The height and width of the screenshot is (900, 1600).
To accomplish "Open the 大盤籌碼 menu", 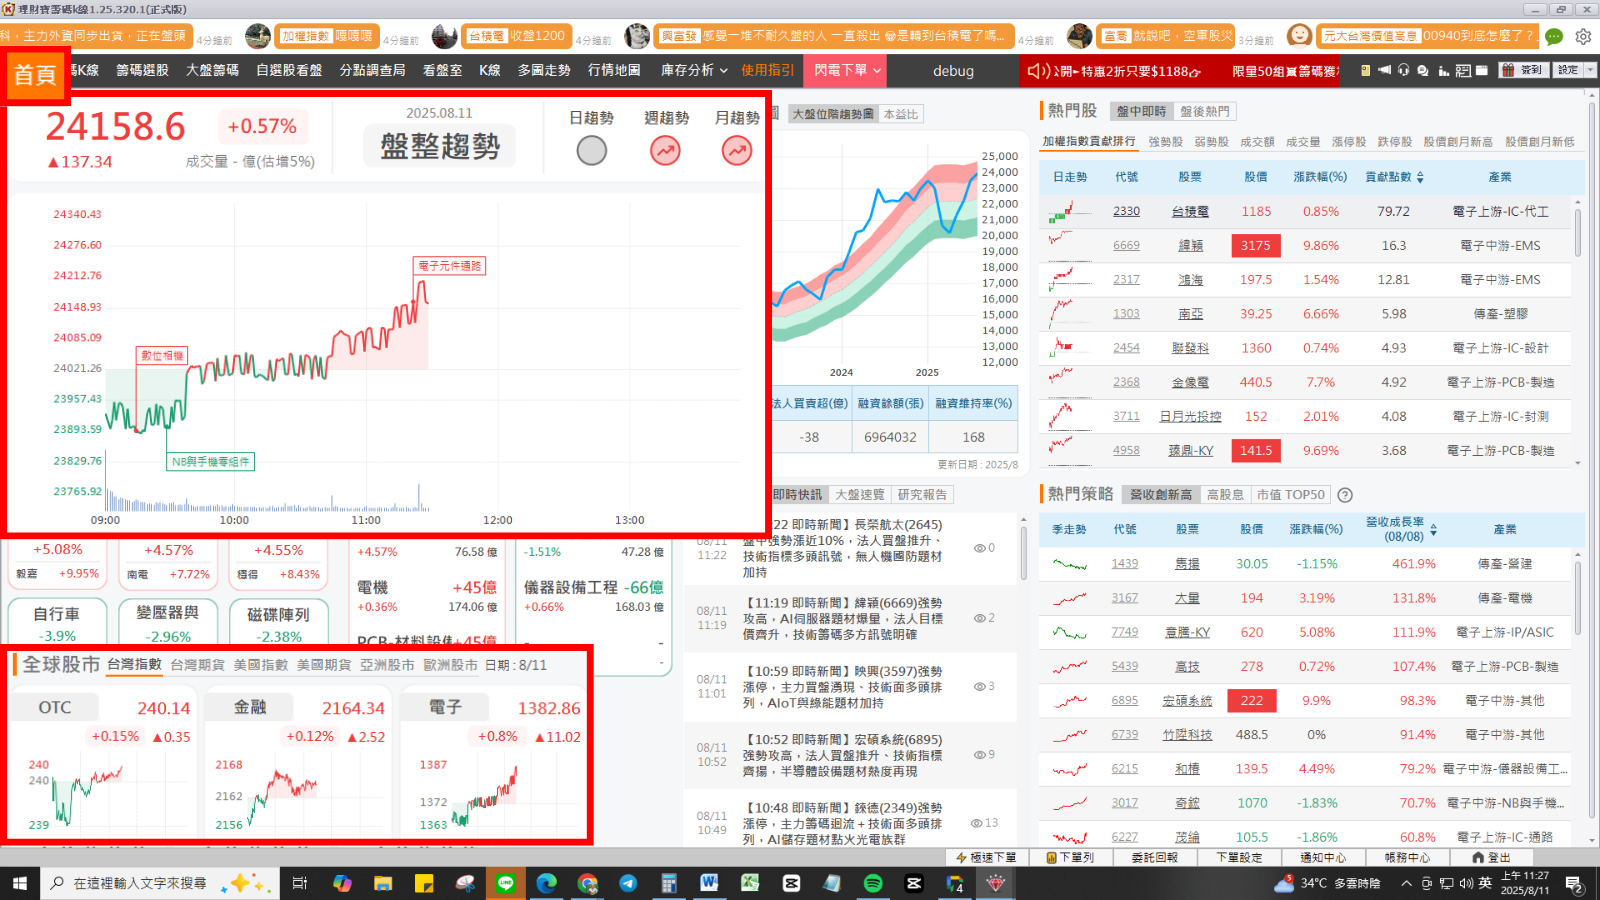I will tap(212, 71).
